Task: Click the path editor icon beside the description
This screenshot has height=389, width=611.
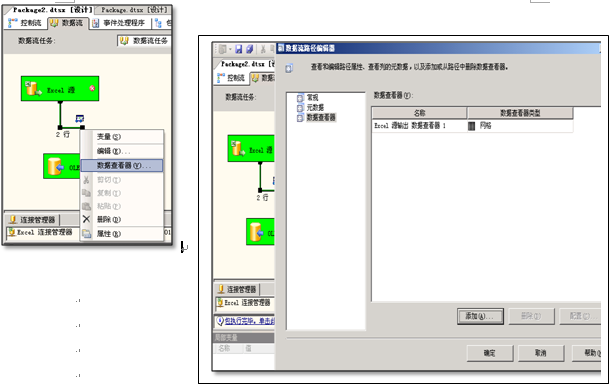Action: tap(289, 68)
